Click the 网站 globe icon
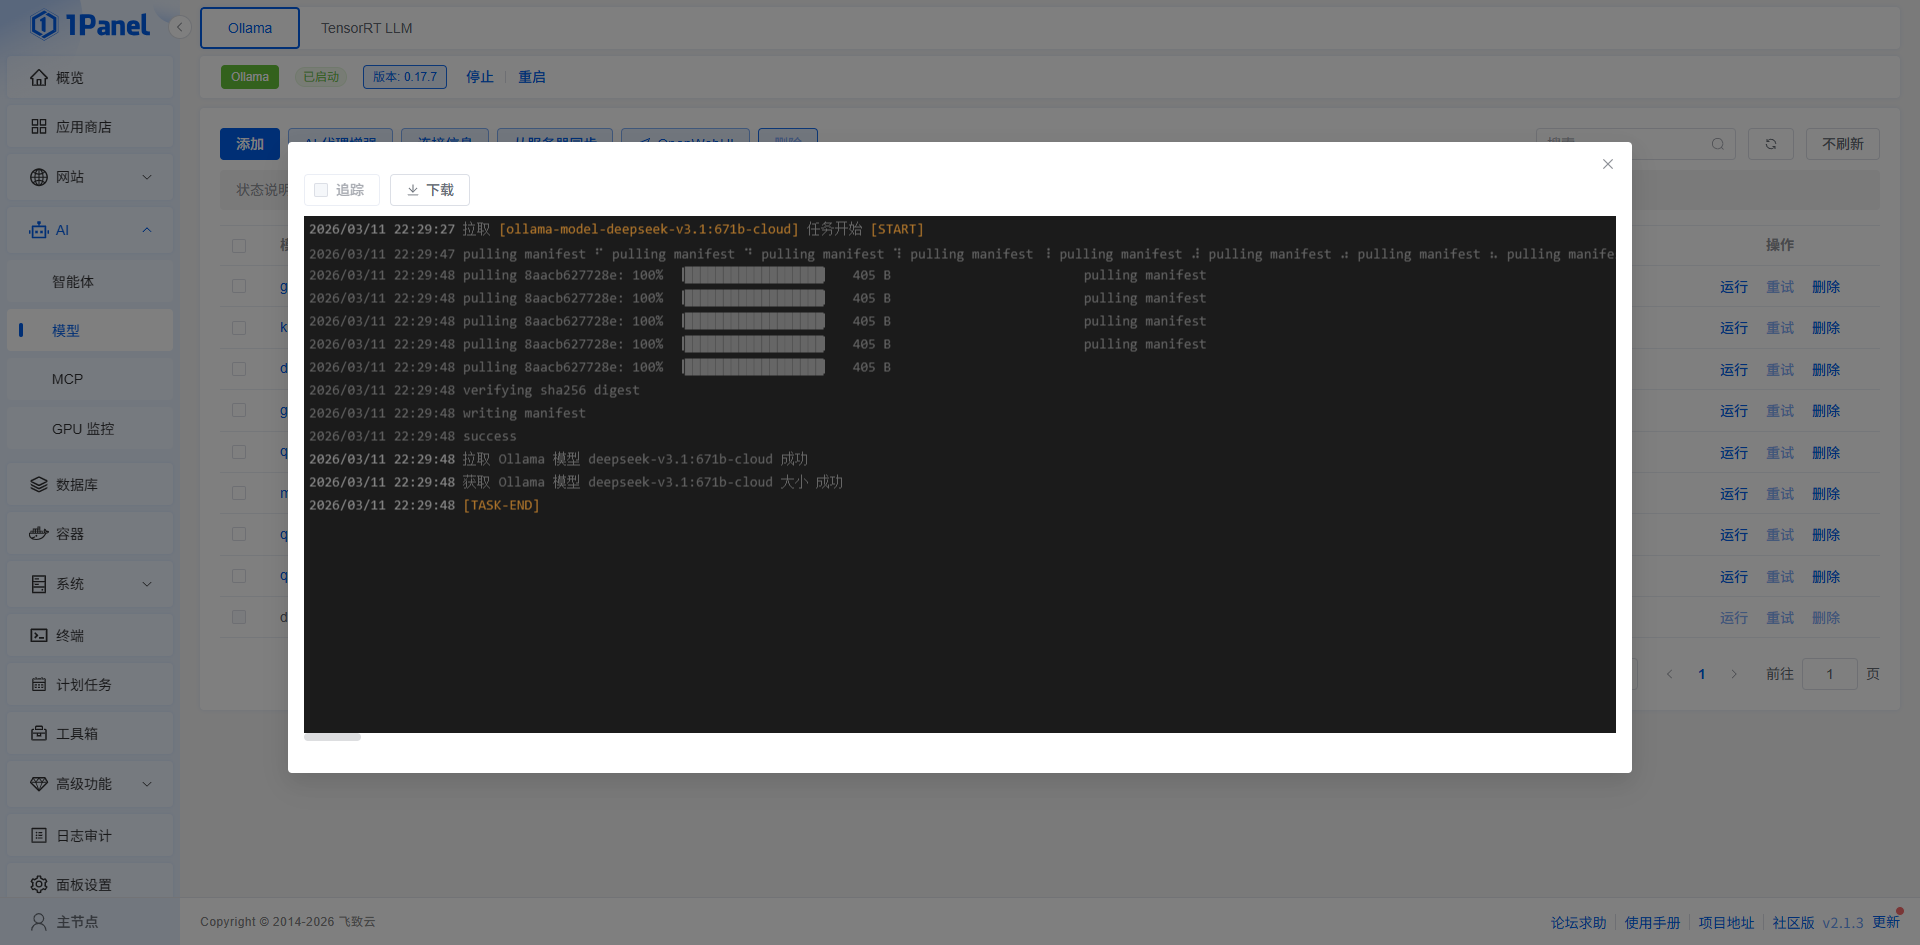Viewport: 1920px width, 945px height. [39, 177]
